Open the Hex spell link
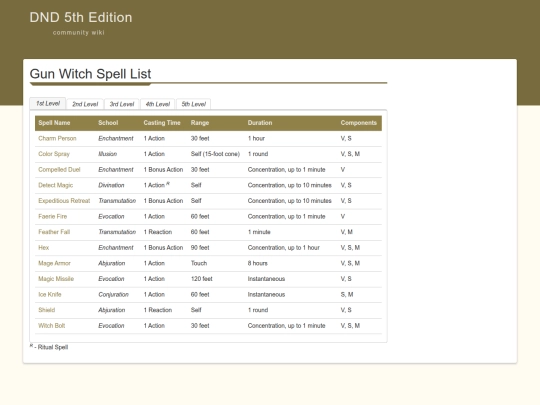 (x=43, y=248)
